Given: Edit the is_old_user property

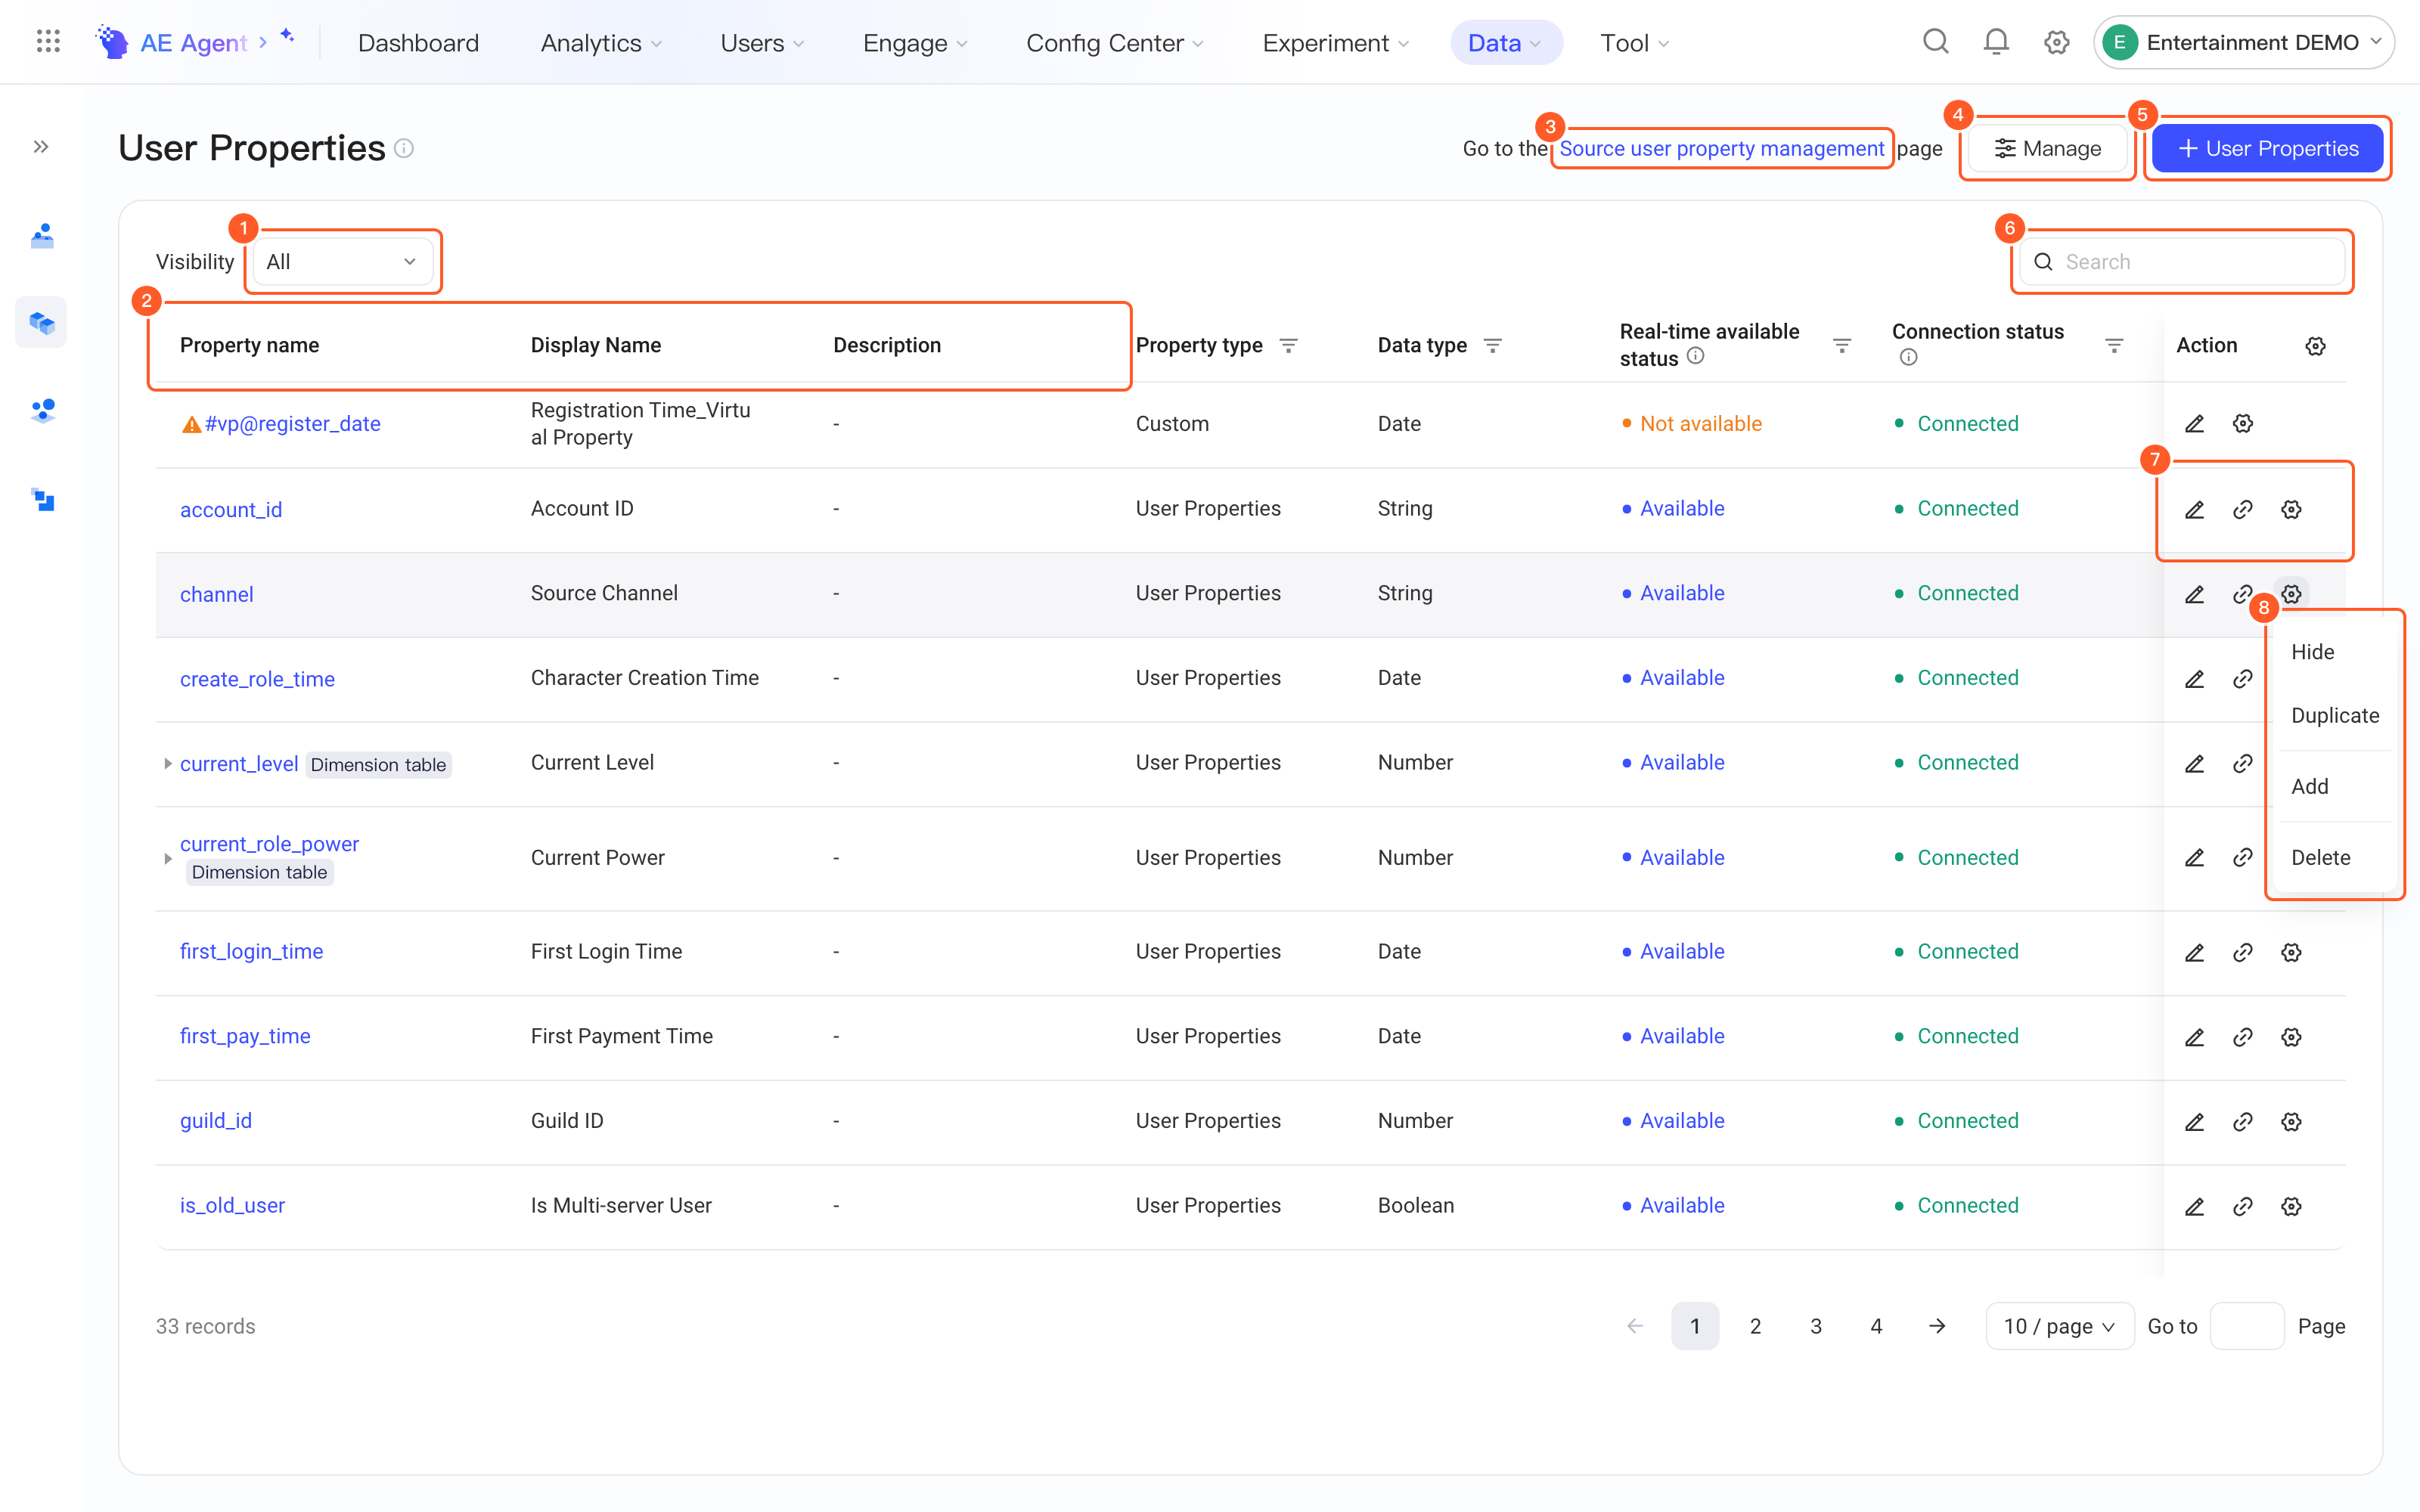Looking at the screenshot, I should [x=2194, y=1206].
